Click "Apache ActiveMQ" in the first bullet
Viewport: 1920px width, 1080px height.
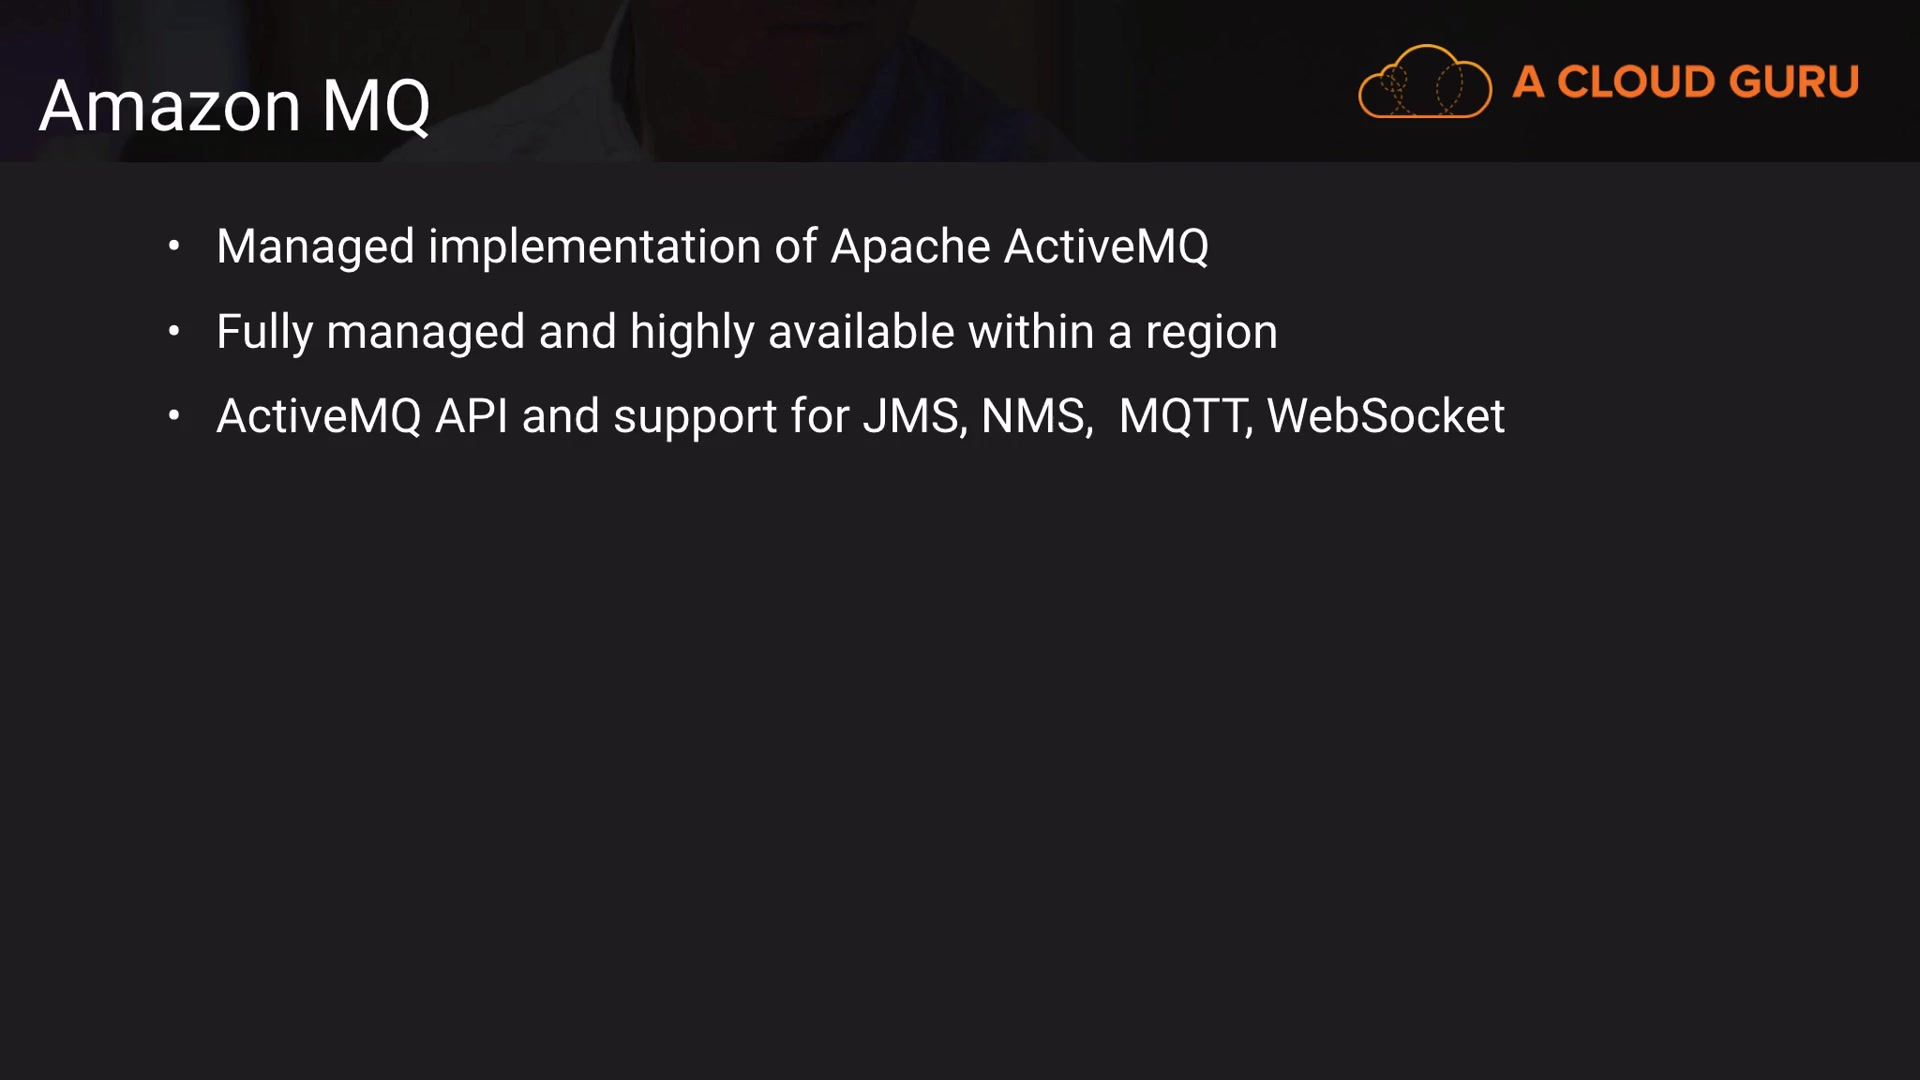pyautogui.click(x=1019, y=247)
